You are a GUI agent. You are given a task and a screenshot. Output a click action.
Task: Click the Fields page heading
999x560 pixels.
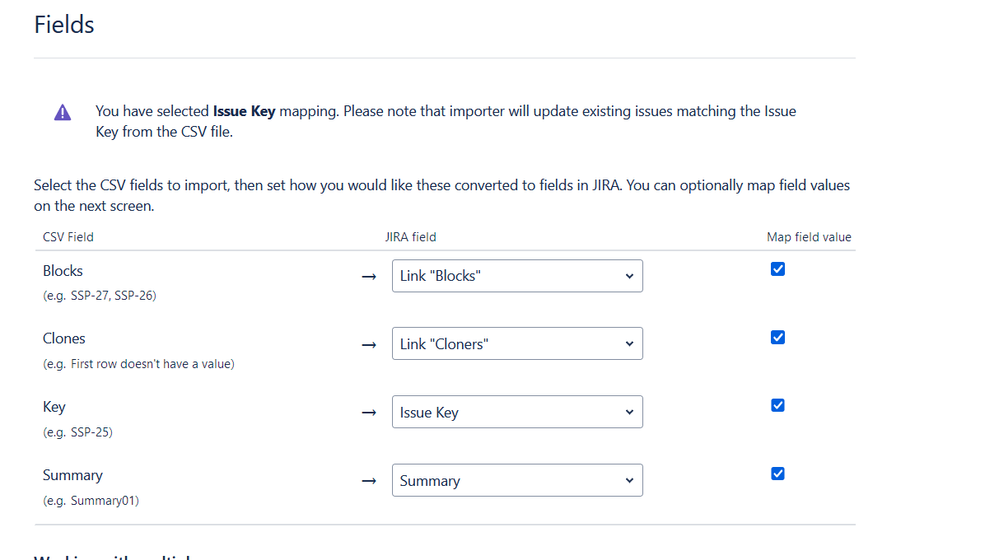point(64,25)
